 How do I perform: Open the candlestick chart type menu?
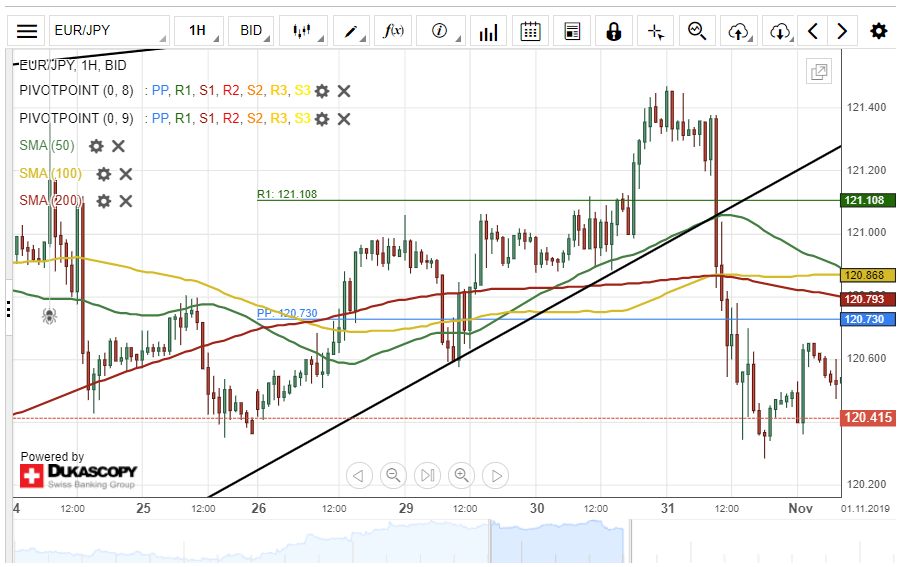coord(303,31)
